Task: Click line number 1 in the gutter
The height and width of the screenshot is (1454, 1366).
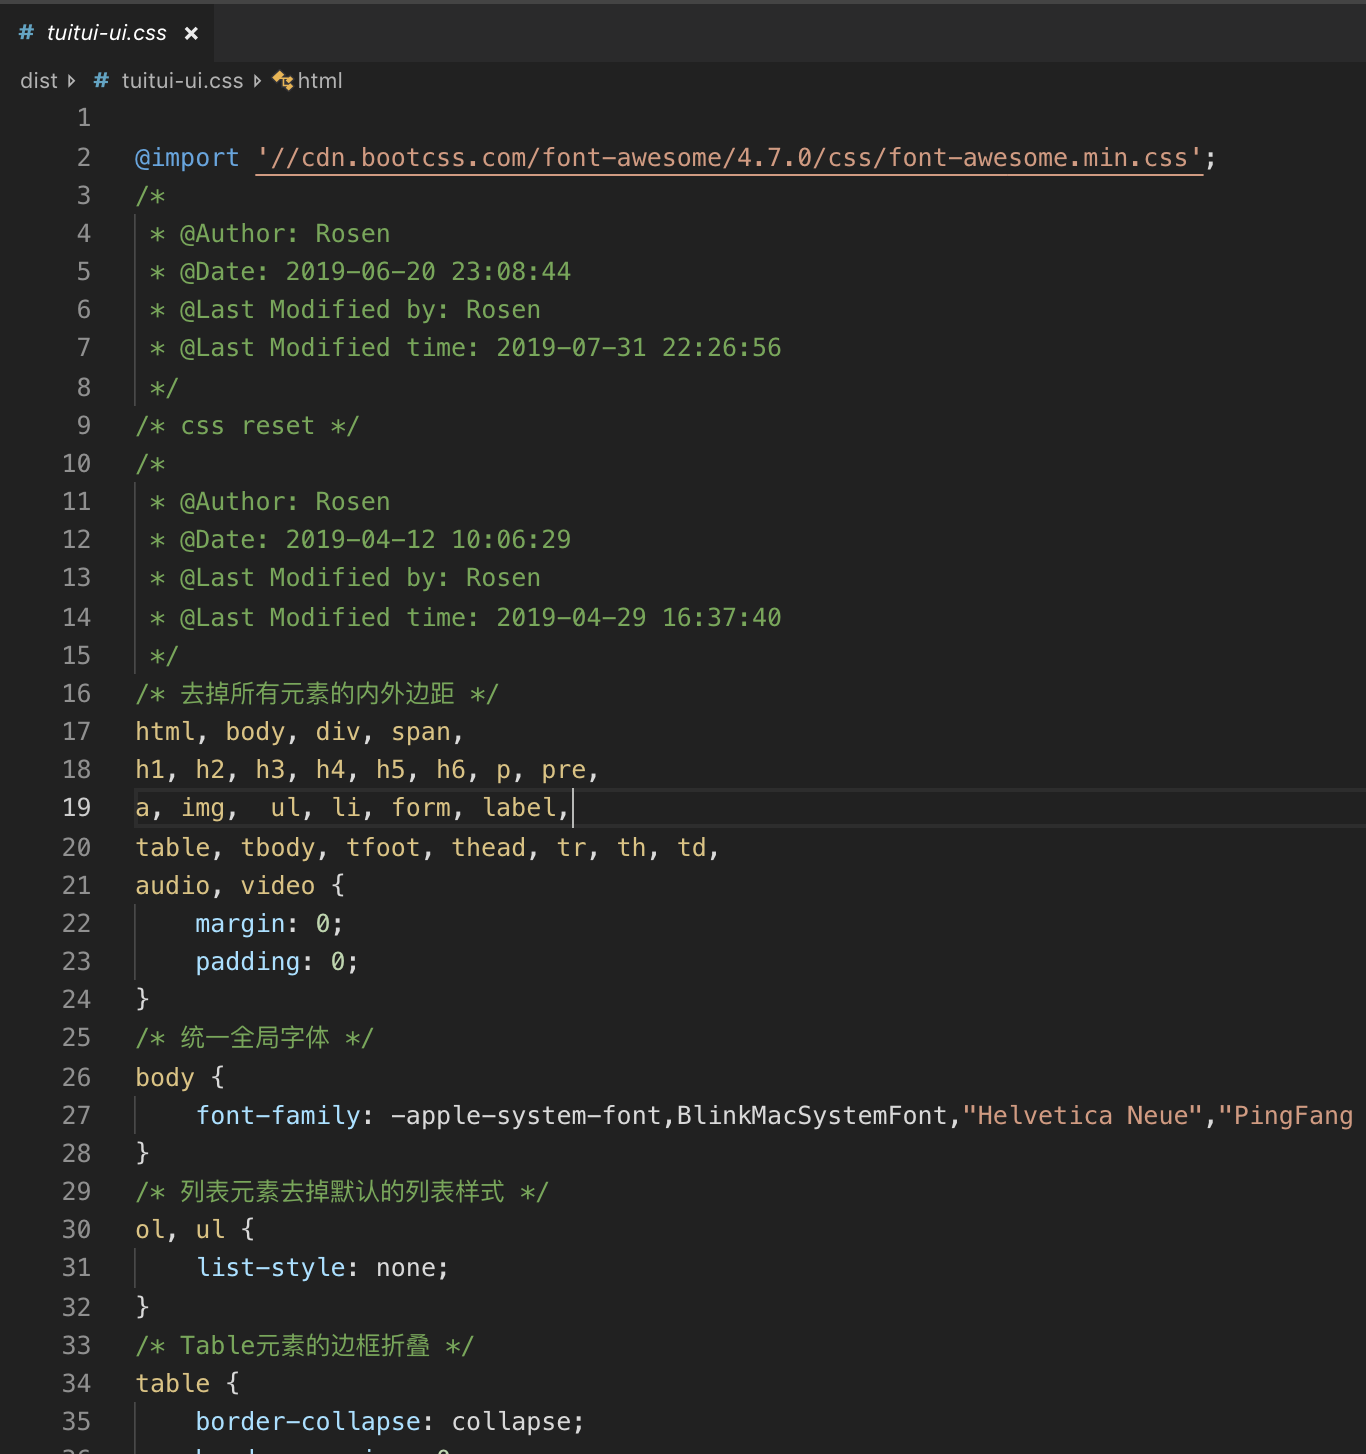Action: click(84, 118)
